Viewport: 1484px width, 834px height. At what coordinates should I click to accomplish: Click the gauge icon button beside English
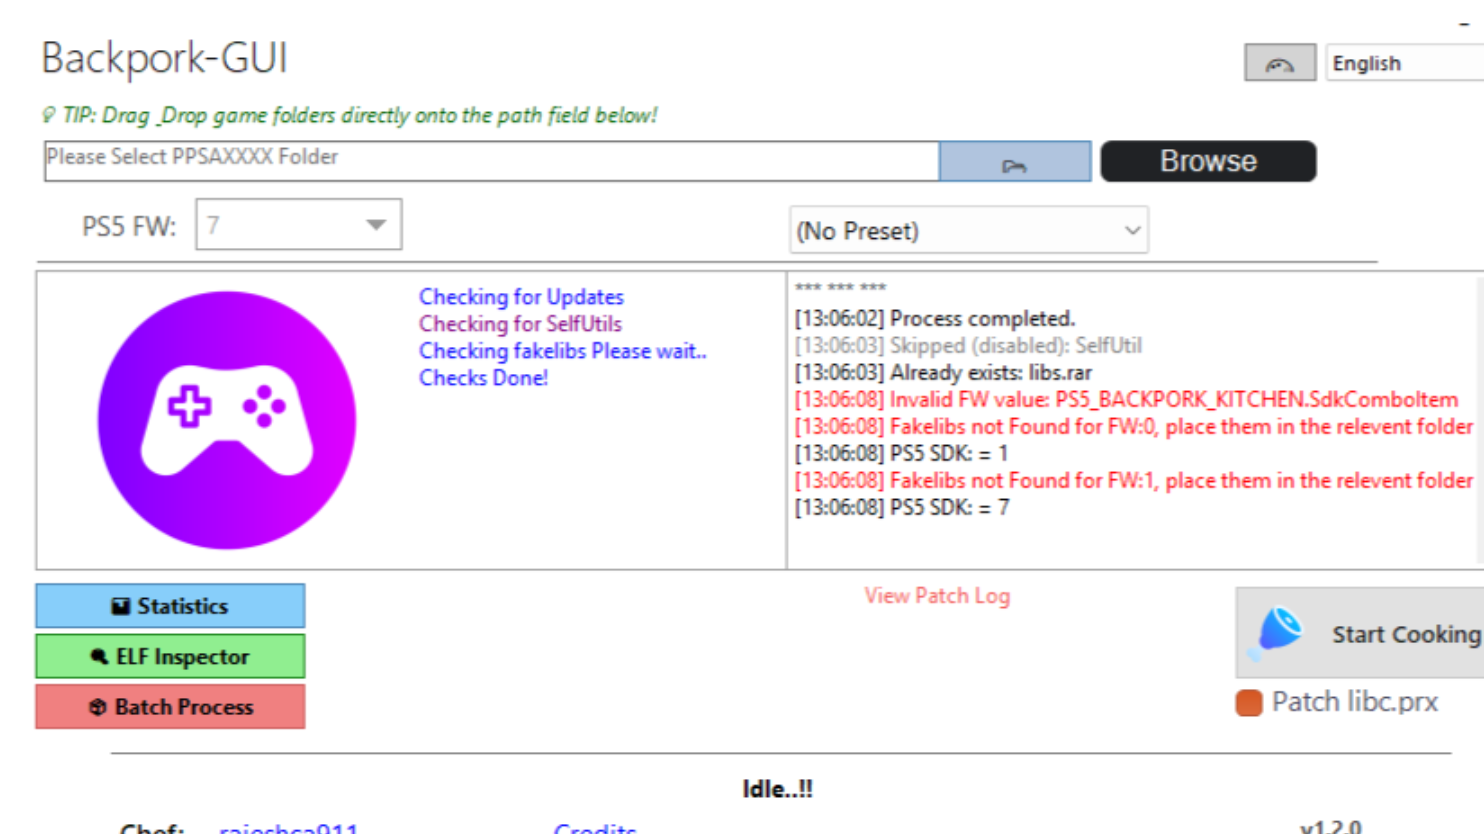(1279, 64)
